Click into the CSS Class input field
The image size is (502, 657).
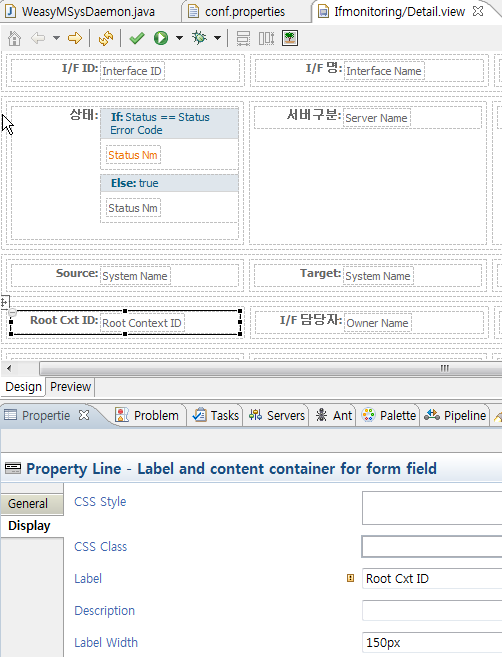pos(432,546)
